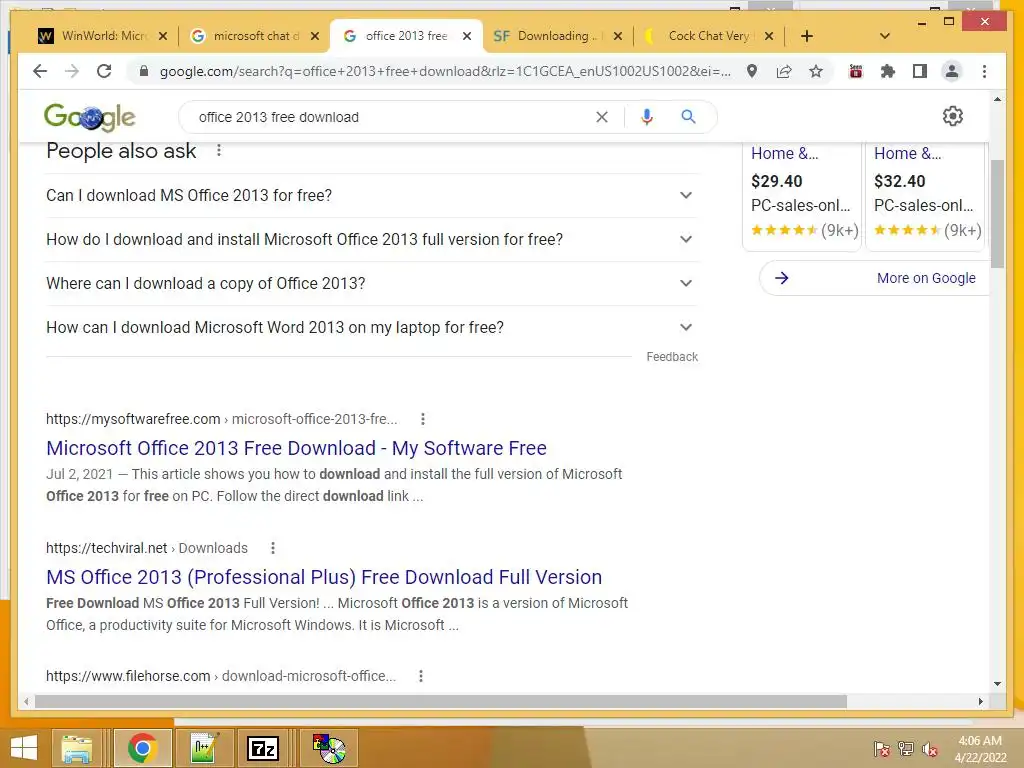1024x768 pixels.
Task: Click the browser forward arrow
Action: coord(72,71)
